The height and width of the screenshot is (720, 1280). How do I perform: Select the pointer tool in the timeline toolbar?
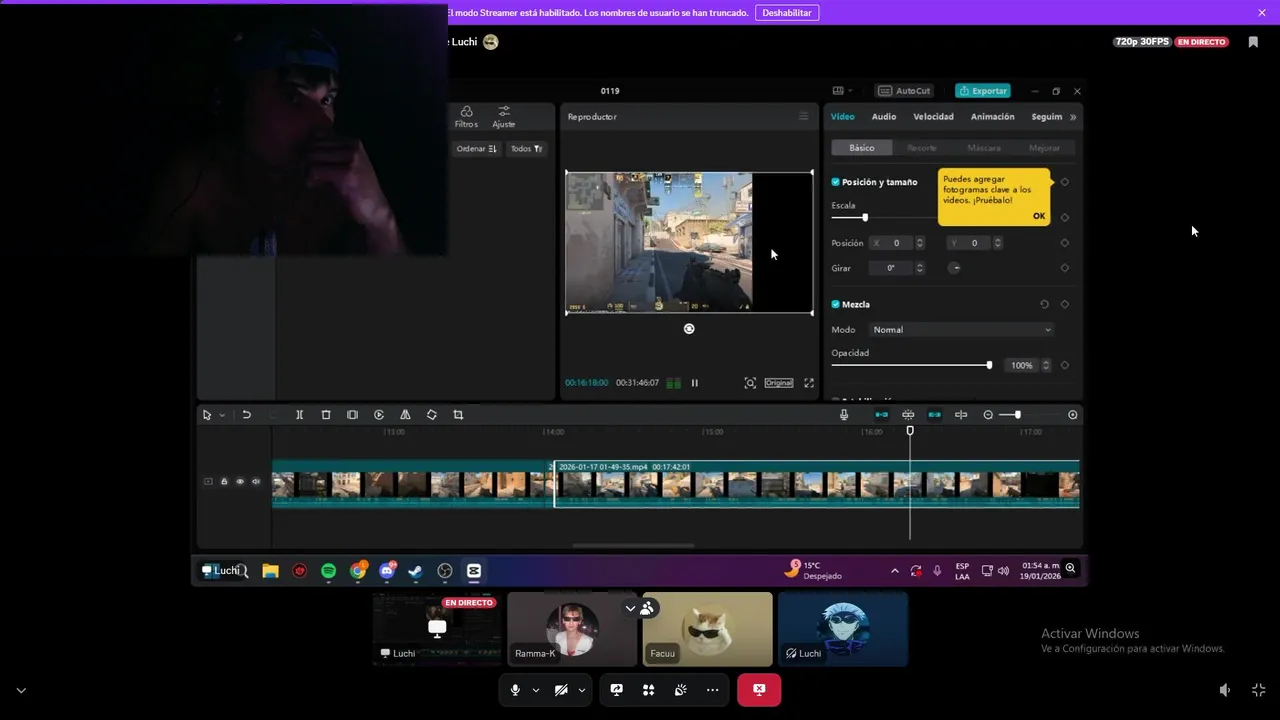207,415
